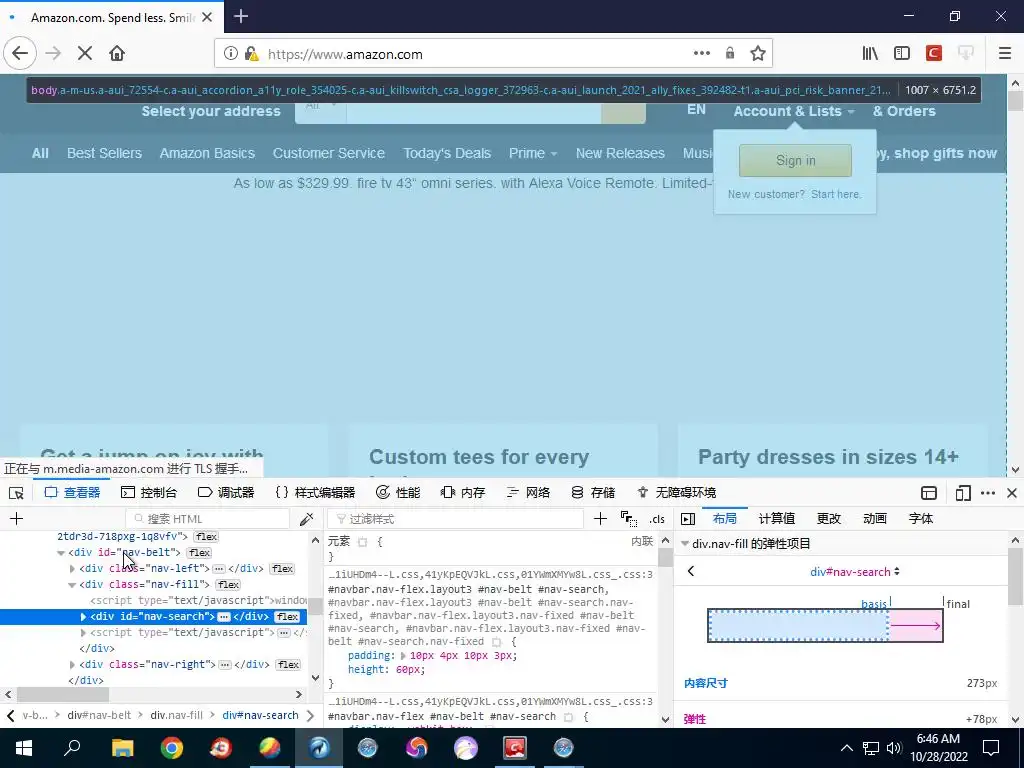Viewport: 1024px width, 768px height.
Task: Click the Sign in button
Action: click(795, 161)
